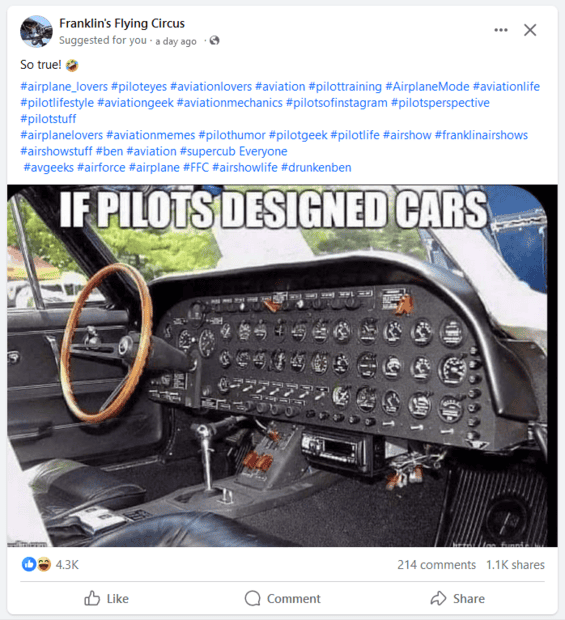Open the #aviationmemes hashtag

pos(151,135)
